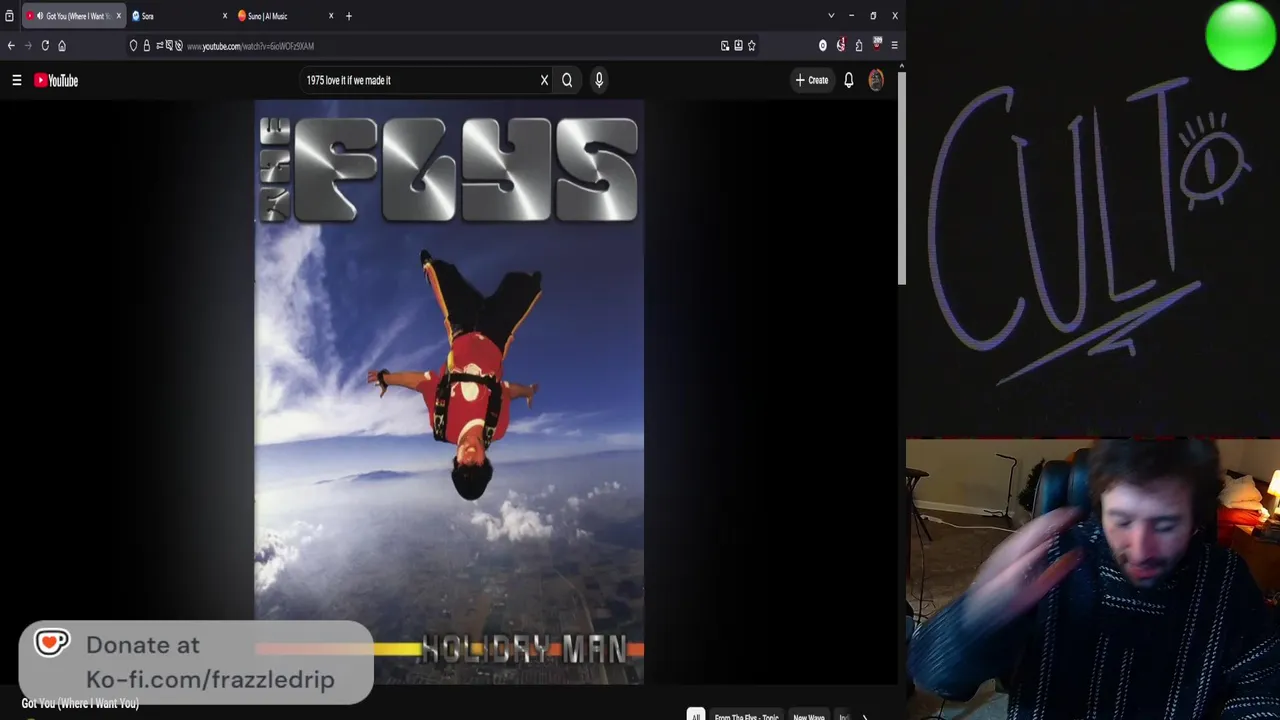Click the red badge extension icon in toolbar
Screen dimensions: 1280x720
[x=877, y=44]
